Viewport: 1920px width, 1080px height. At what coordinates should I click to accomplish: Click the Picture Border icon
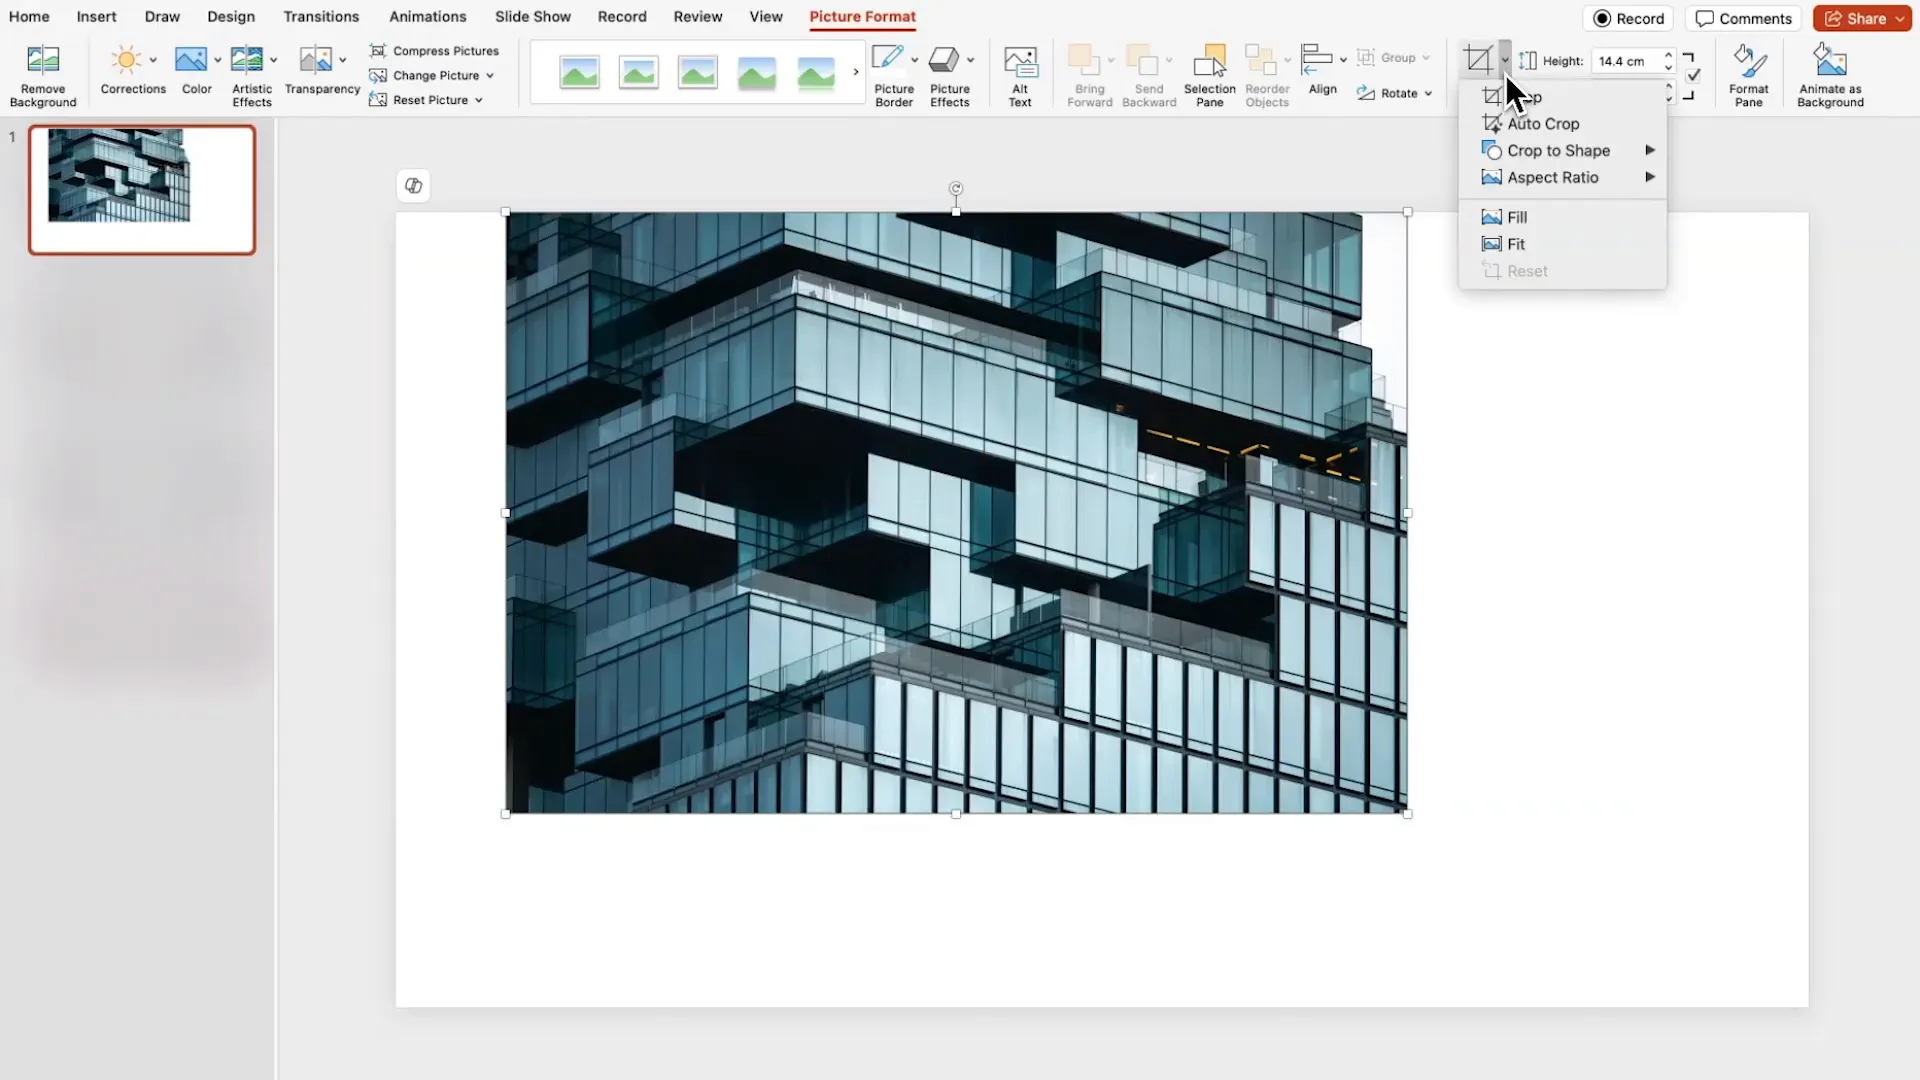tap(887, 59)
